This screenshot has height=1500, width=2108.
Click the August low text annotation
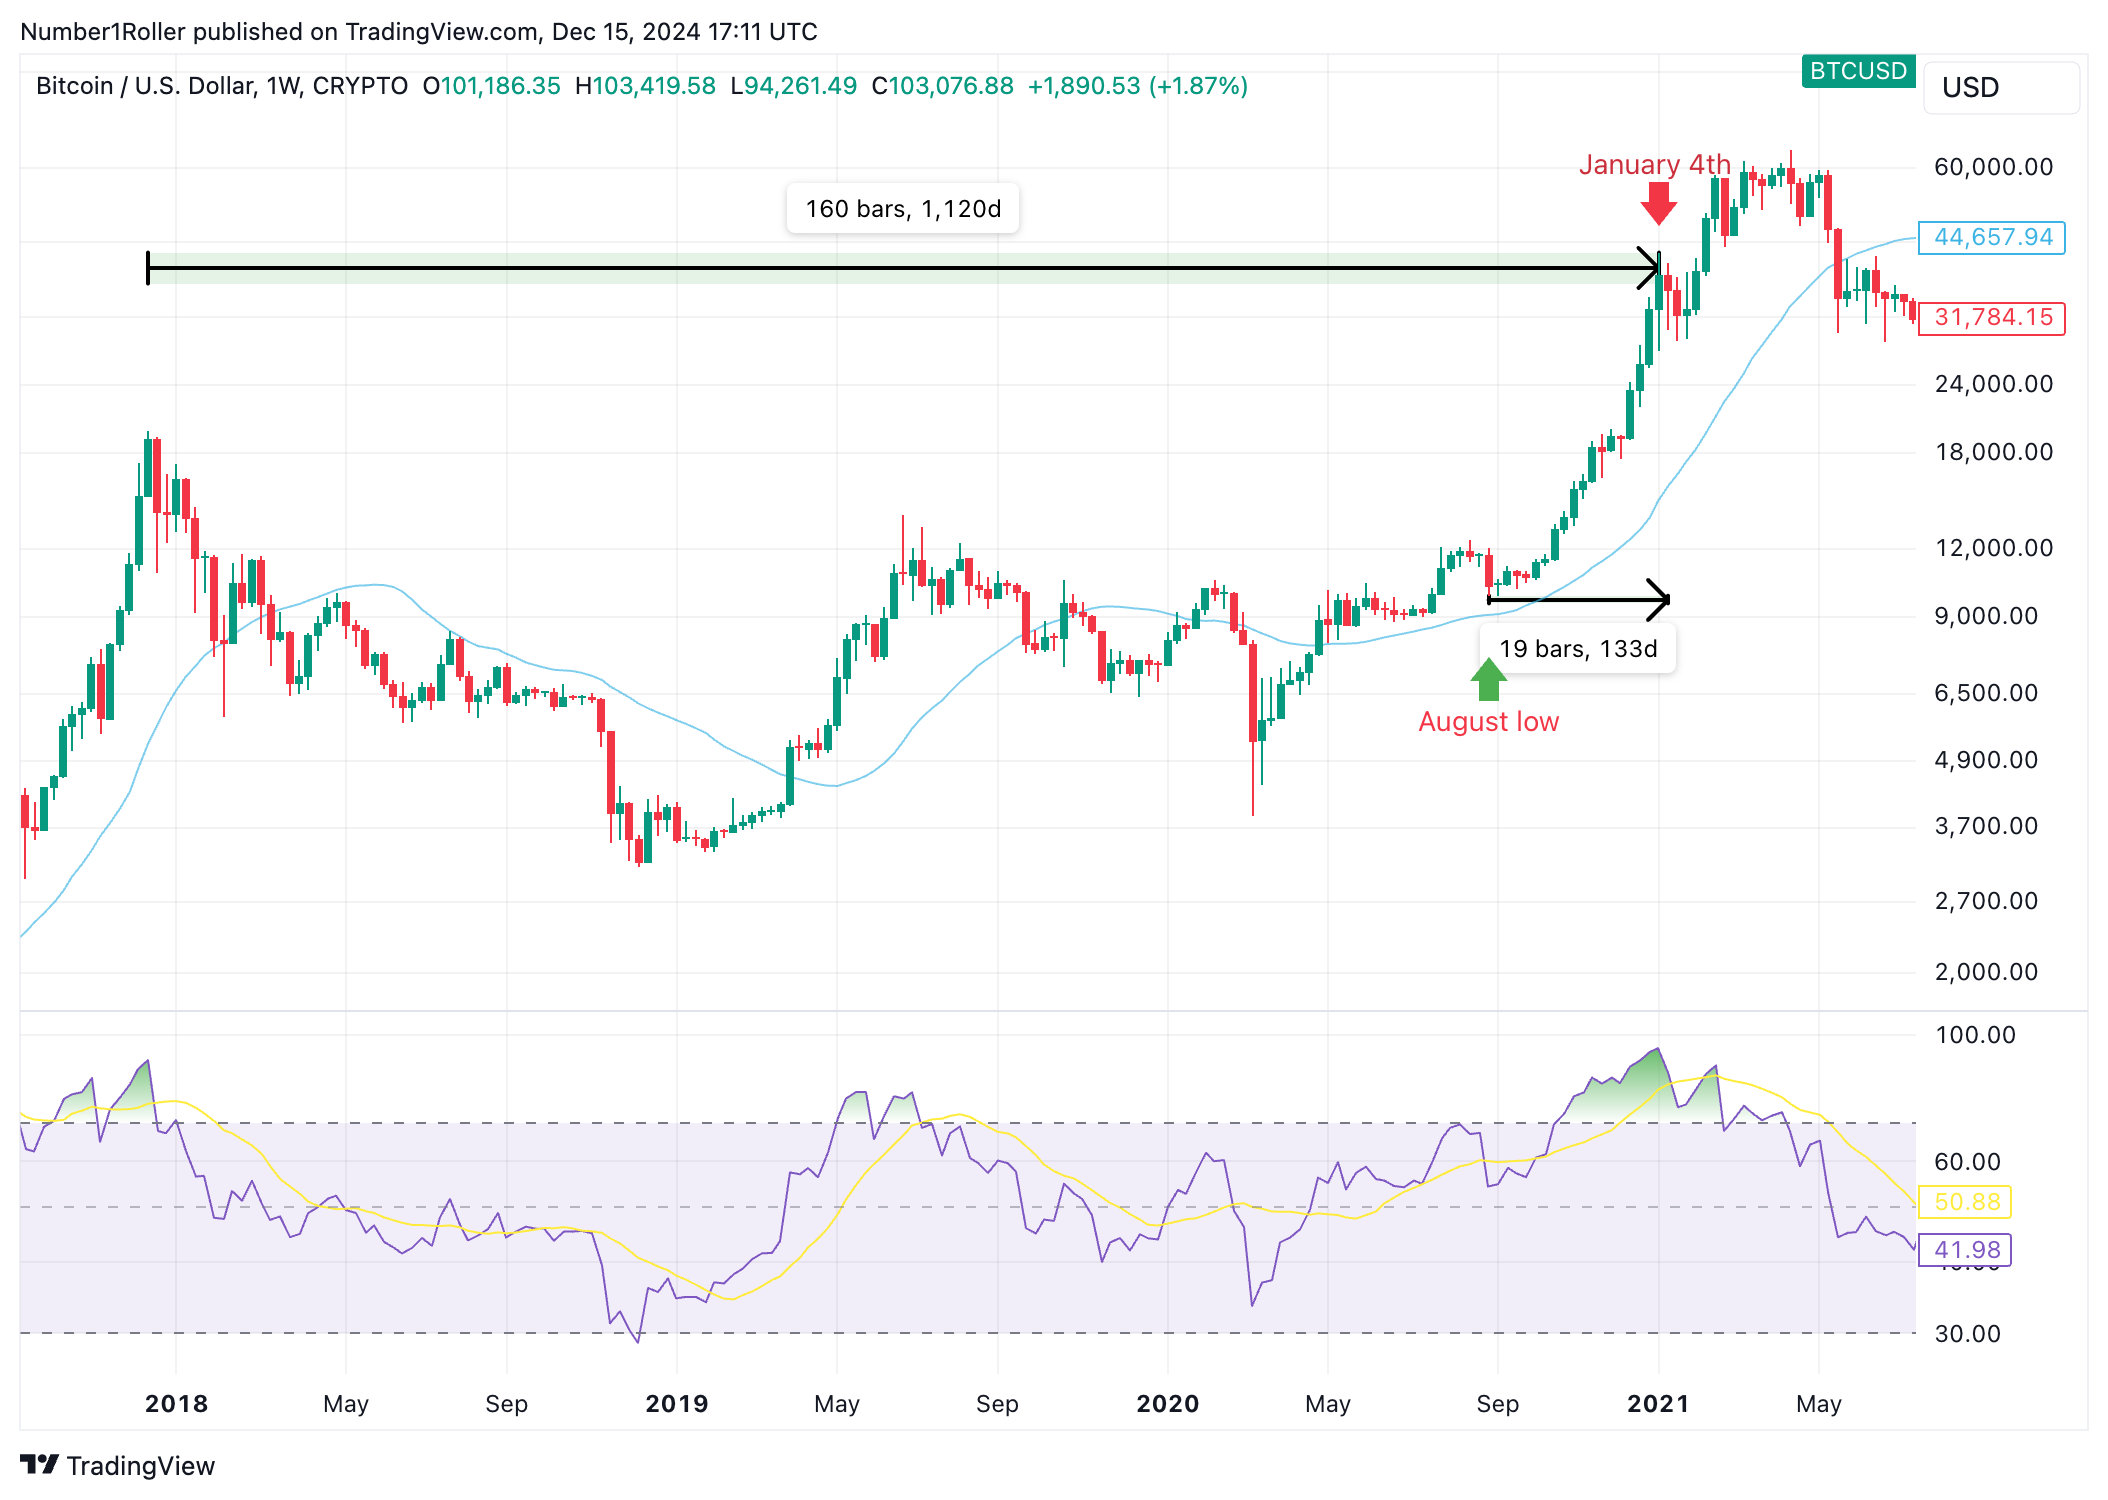point(1488,722)
